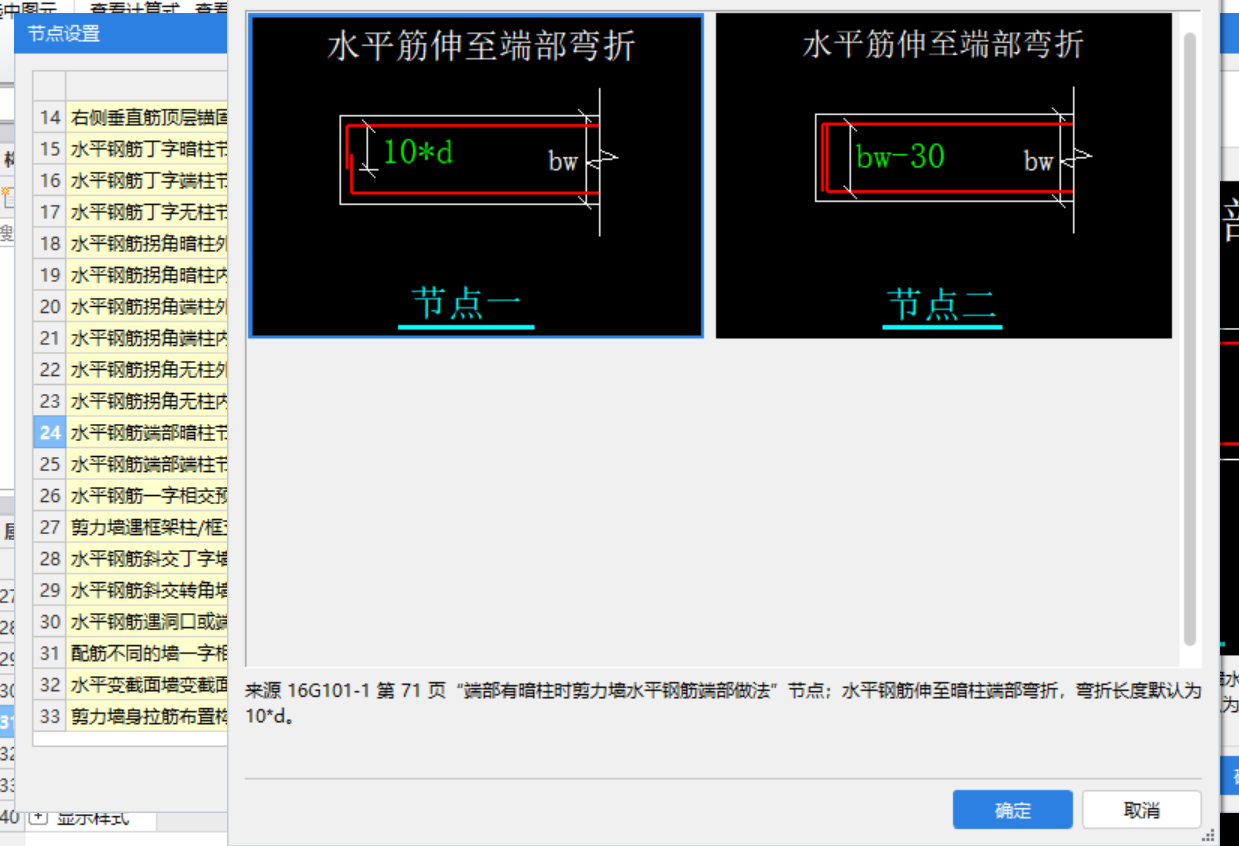Click the 10*d bend length value

pos(418,152)
